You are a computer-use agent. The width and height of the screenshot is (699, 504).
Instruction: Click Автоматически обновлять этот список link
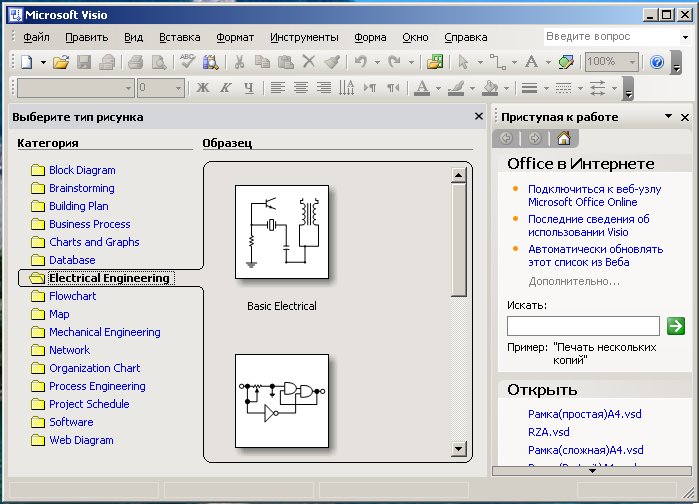point(596,255)
